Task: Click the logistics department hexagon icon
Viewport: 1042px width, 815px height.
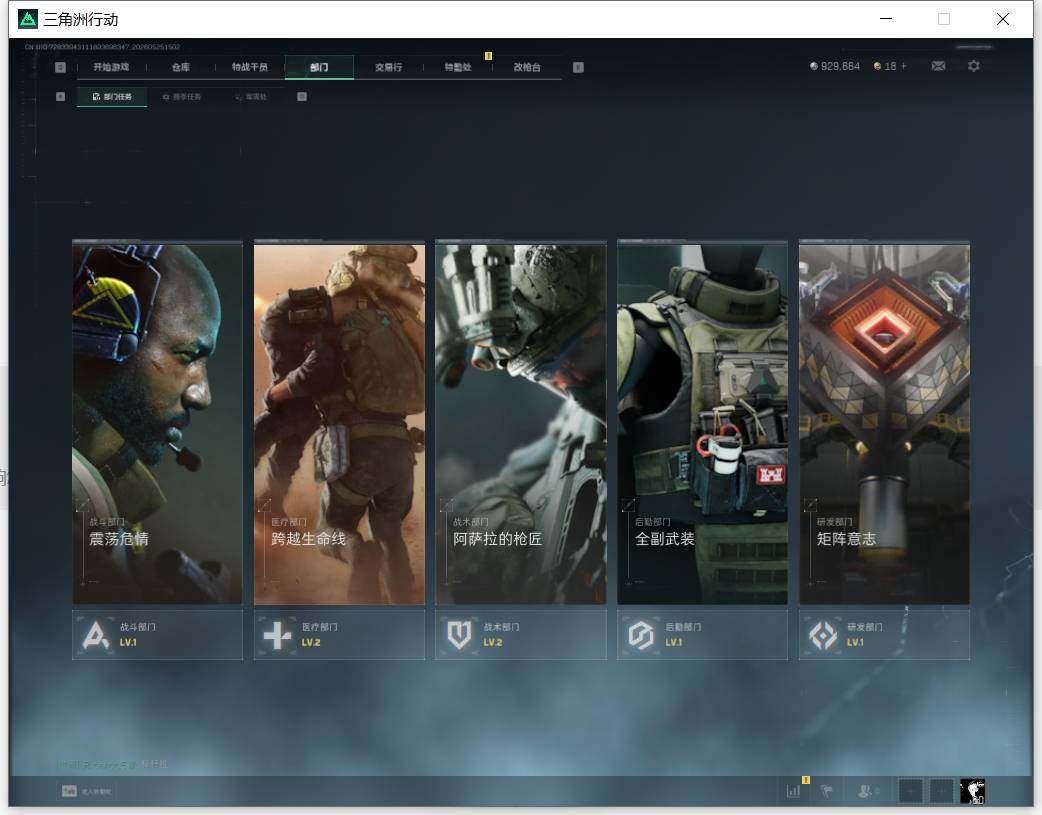Action: click(x=641, y=636)
